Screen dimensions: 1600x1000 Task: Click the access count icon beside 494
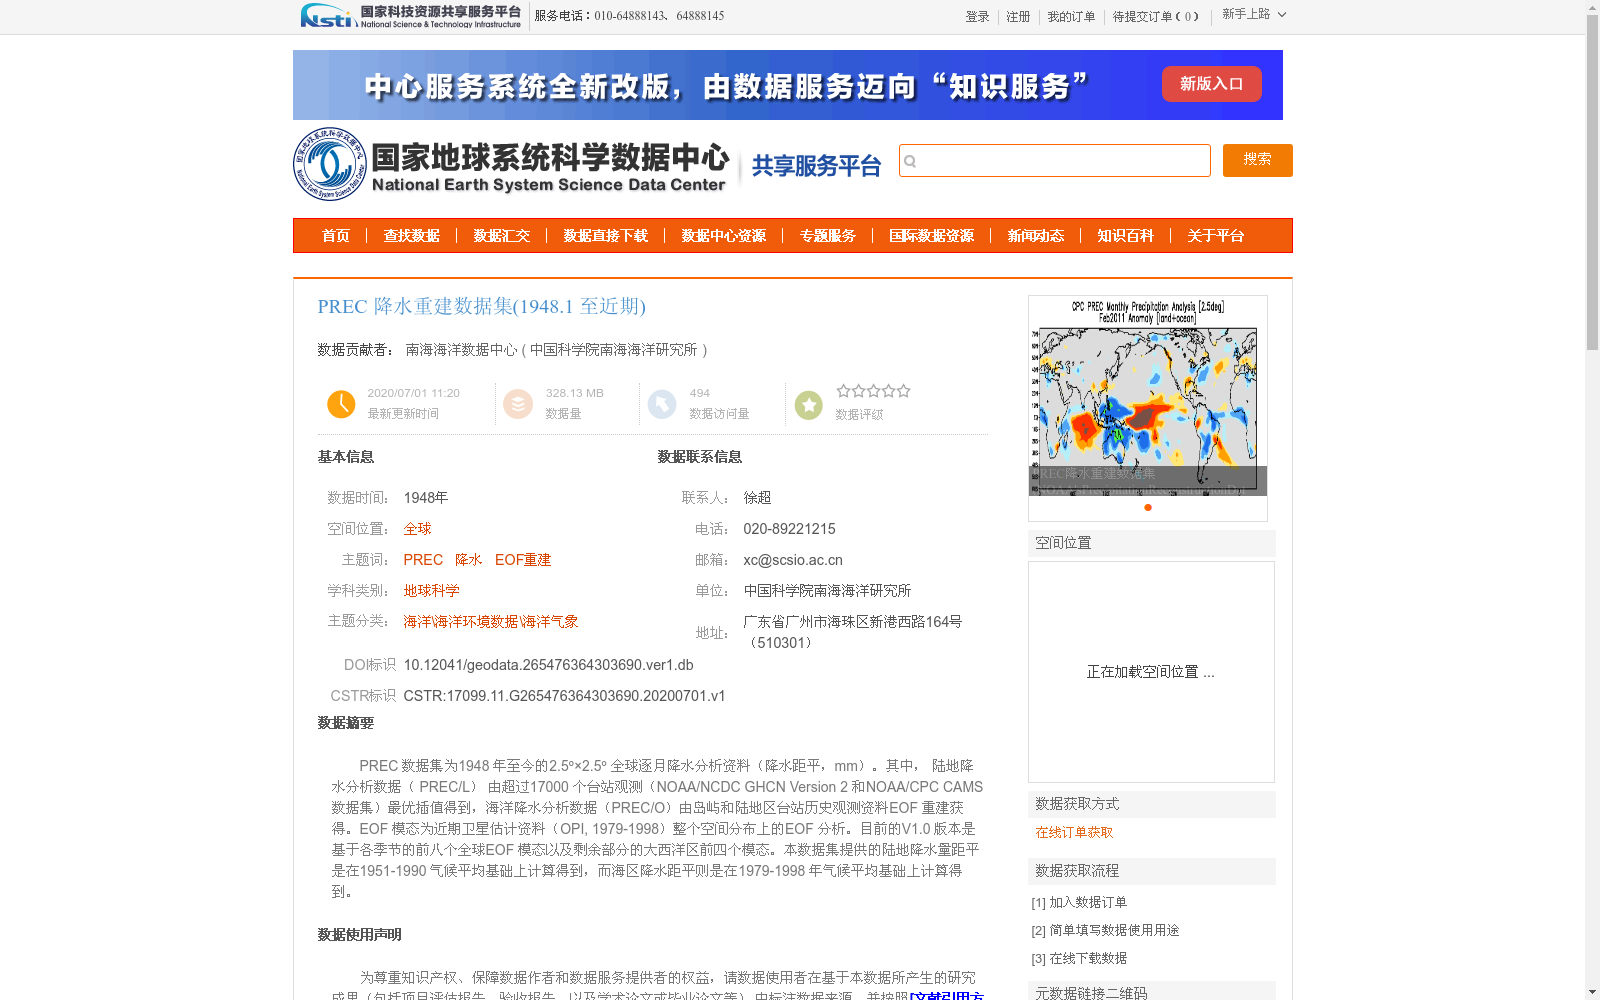tap(662, 404)
